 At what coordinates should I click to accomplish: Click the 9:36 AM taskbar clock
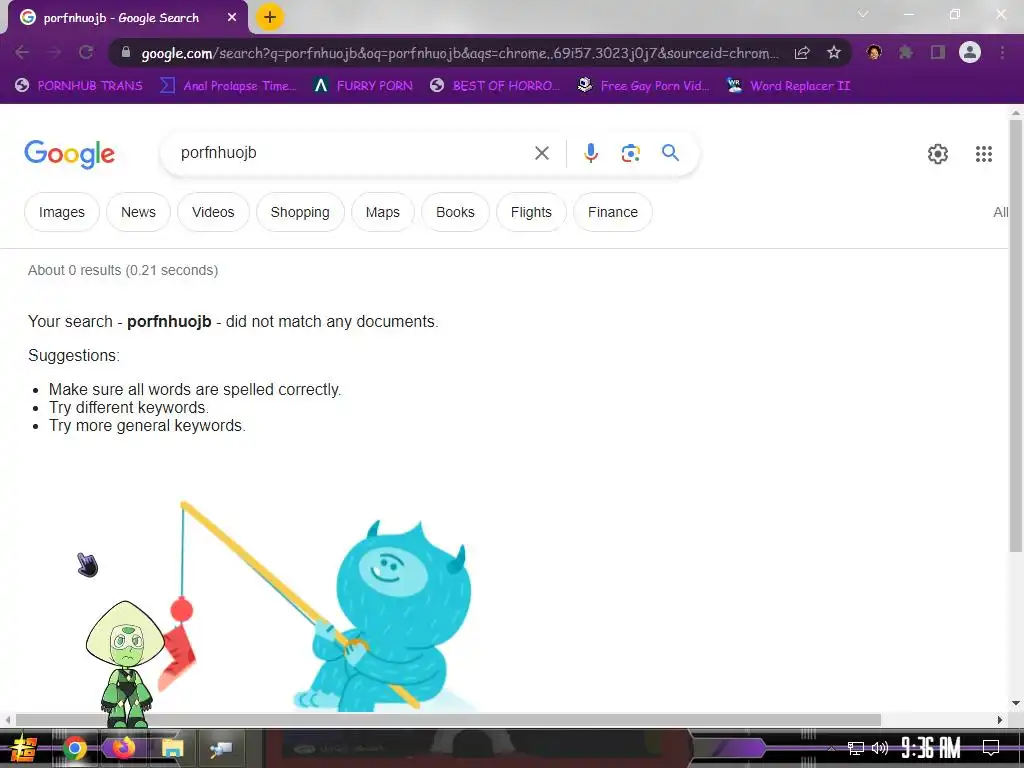[x=930, y=748]
